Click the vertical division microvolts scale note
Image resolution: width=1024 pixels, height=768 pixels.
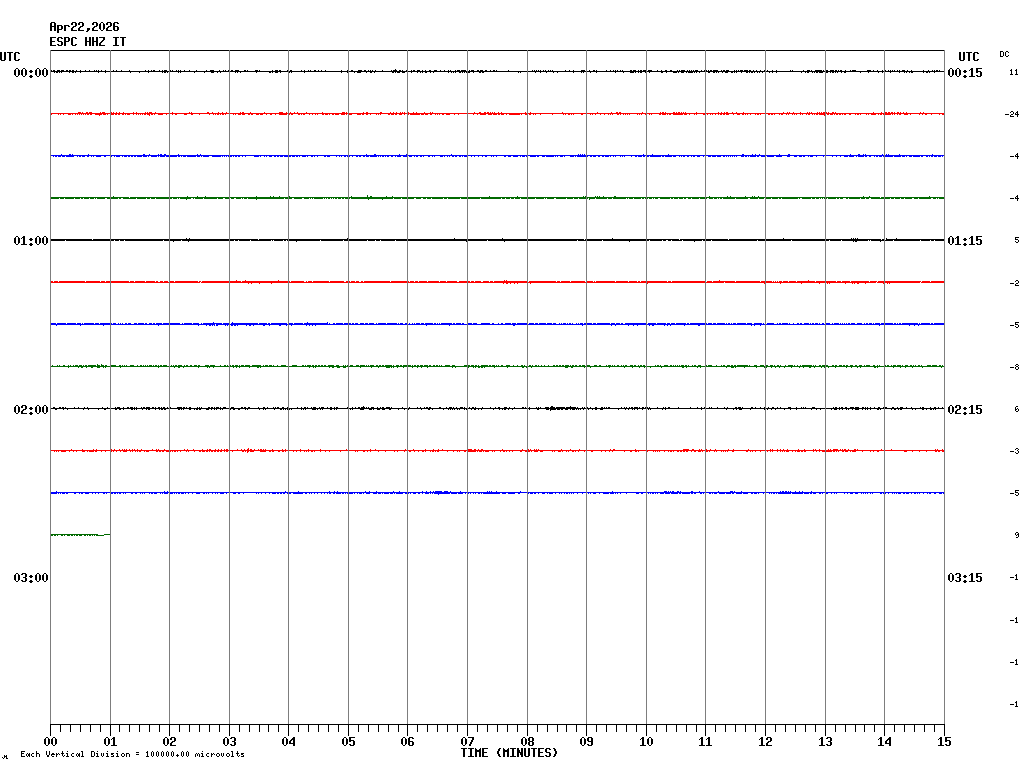(132, 754)
